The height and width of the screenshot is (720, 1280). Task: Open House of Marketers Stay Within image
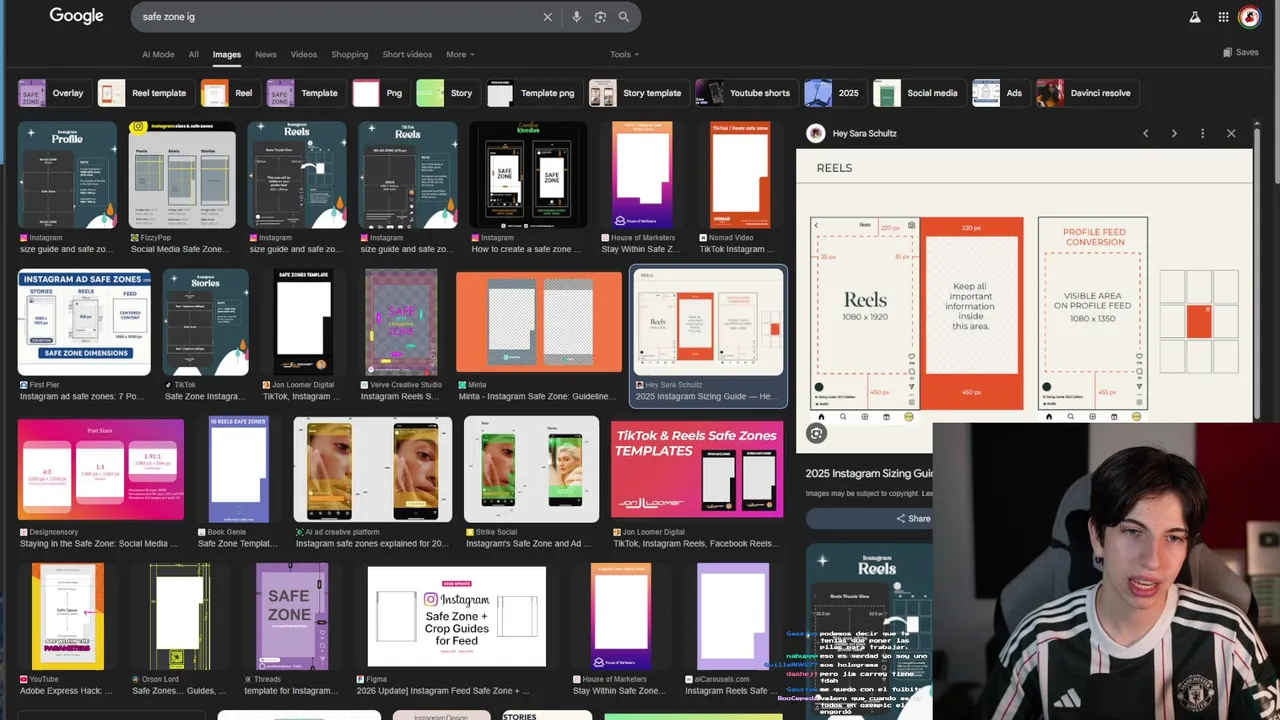click(x=642, y=175)
